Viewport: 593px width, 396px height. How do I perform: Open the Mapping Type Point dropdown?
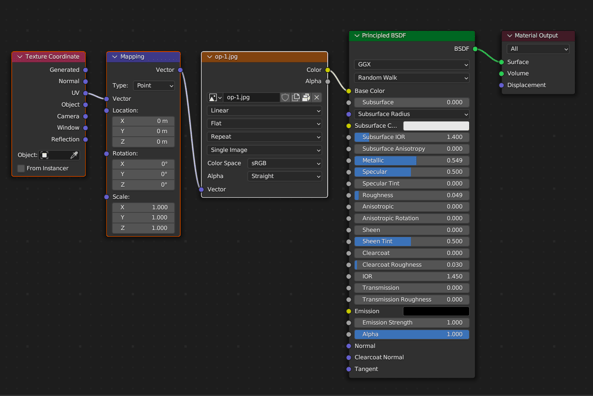click(x=154, y=86)
